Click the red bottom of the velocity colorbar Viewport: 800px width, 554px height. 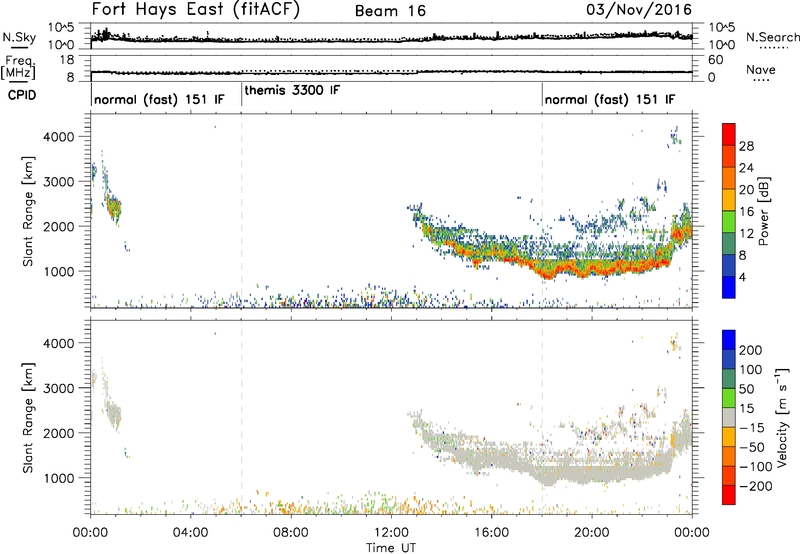729,495
